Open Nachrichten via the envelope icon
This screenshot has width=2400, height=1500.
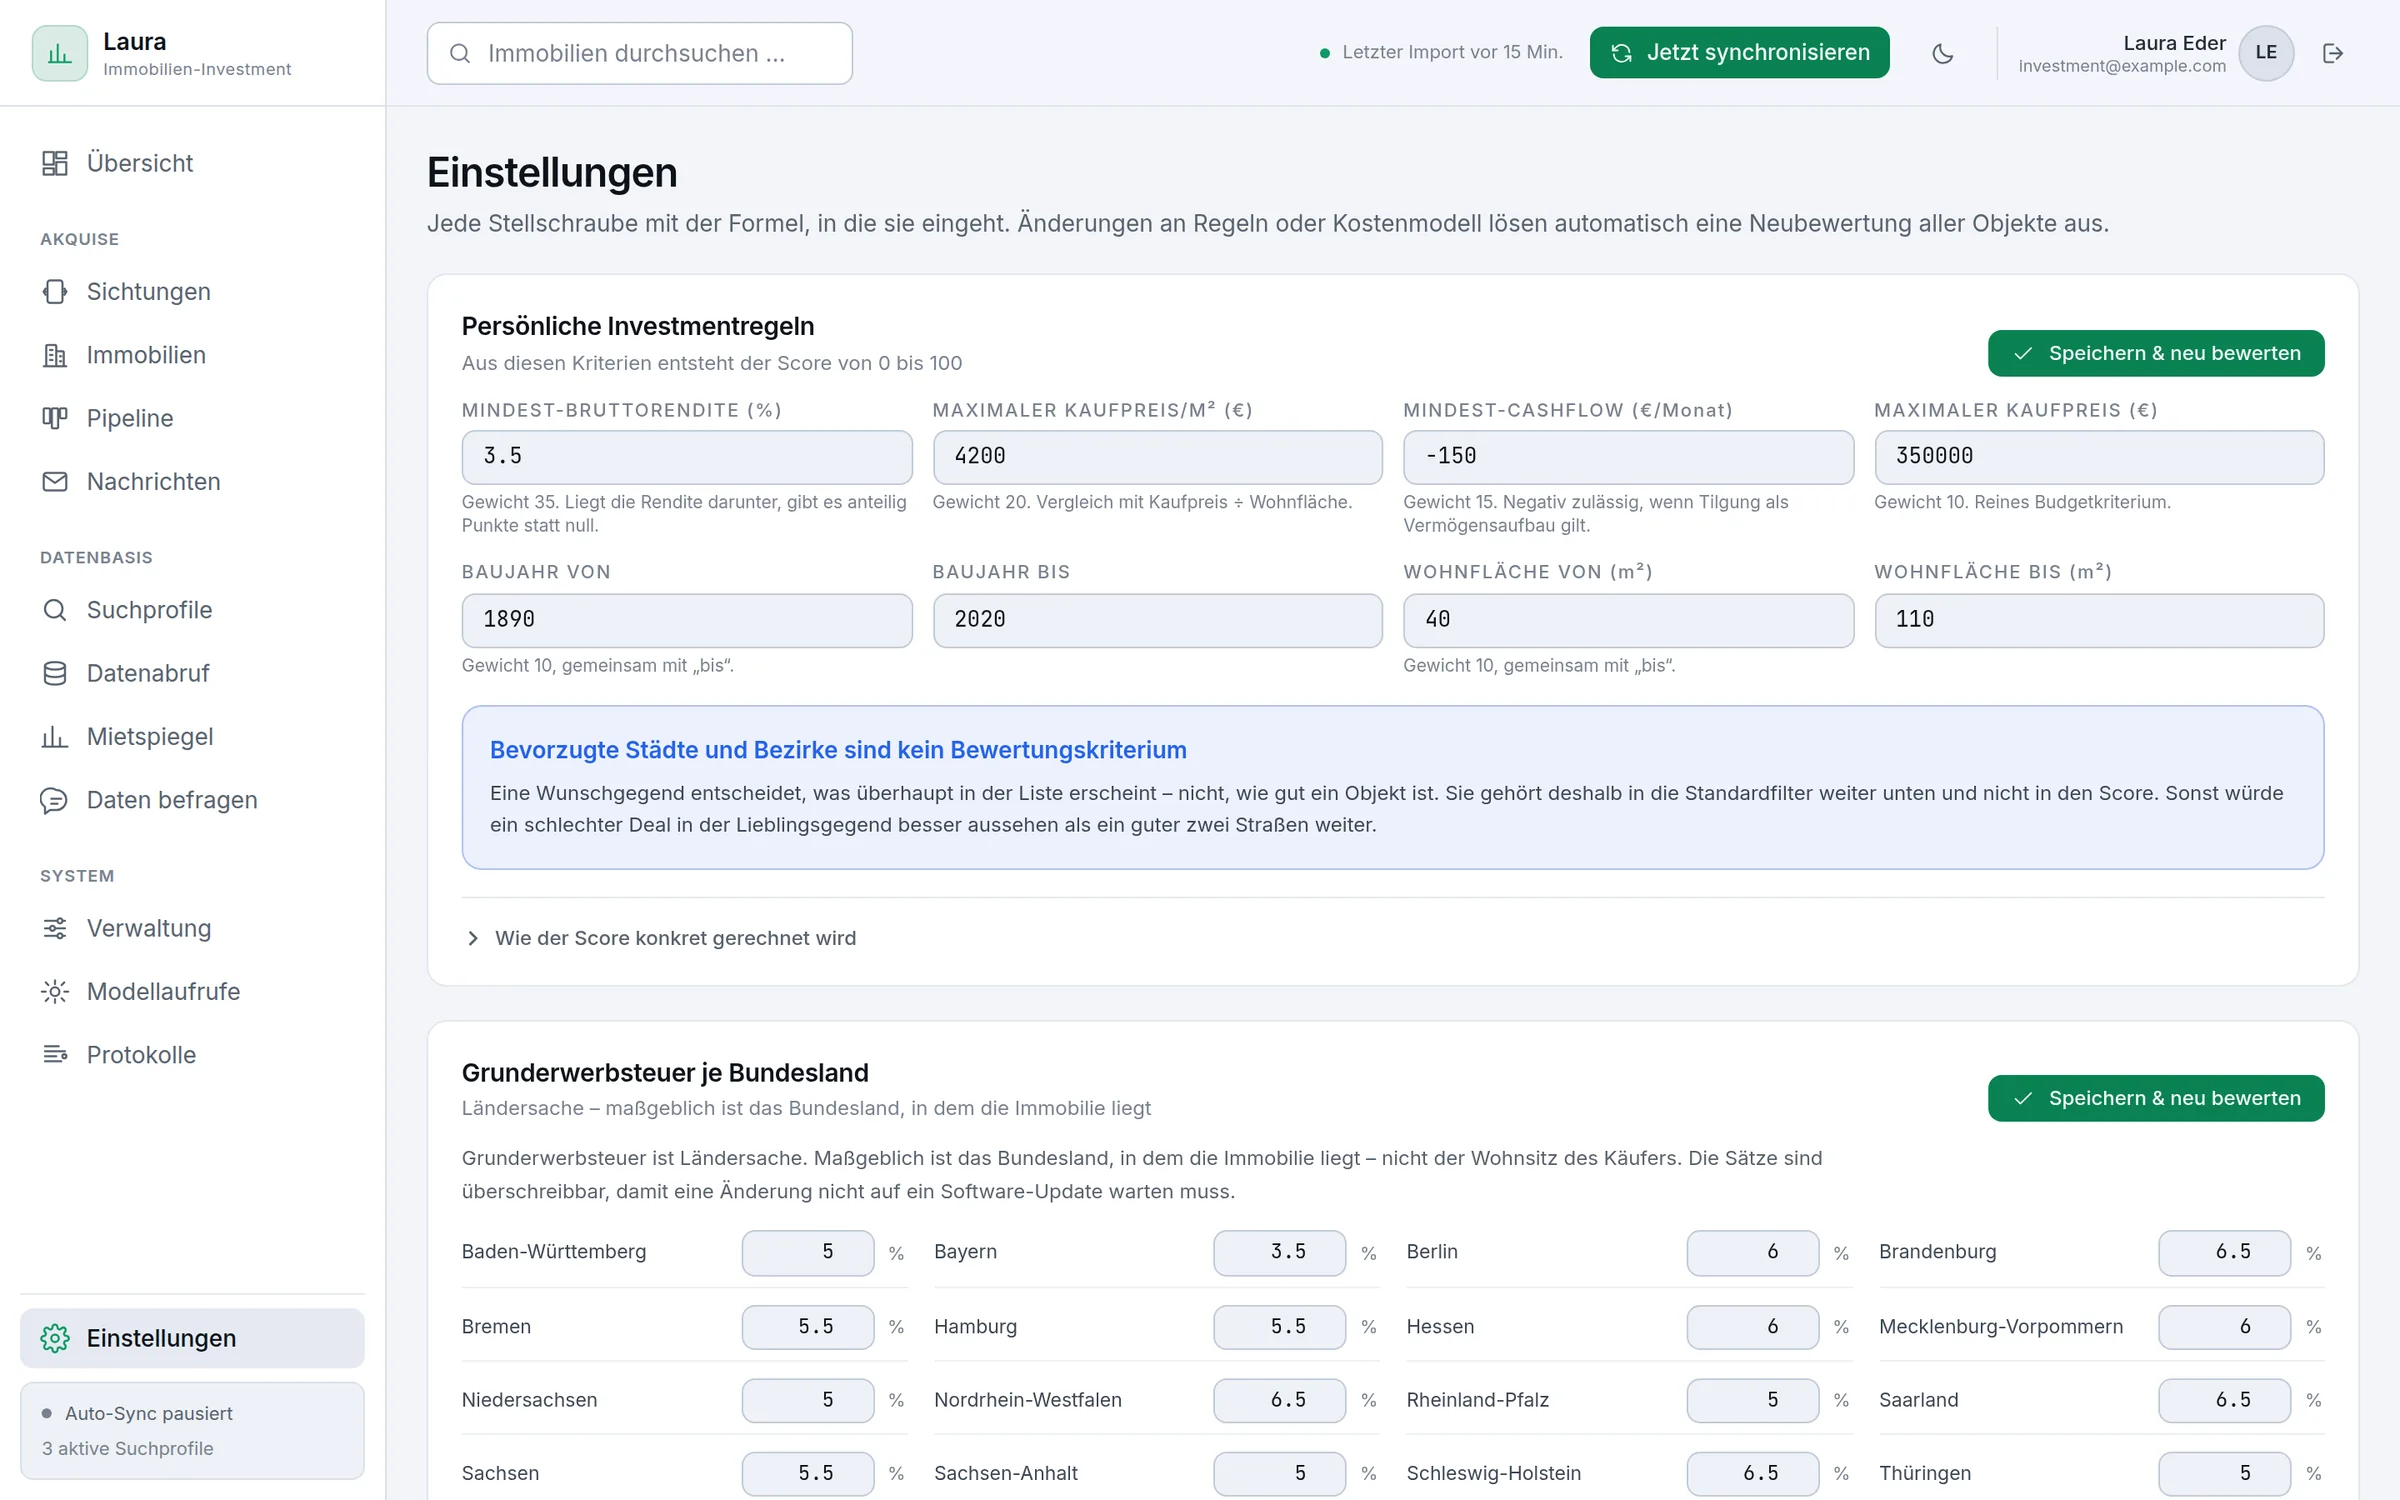pyautogui.click(x=55, y=481)
